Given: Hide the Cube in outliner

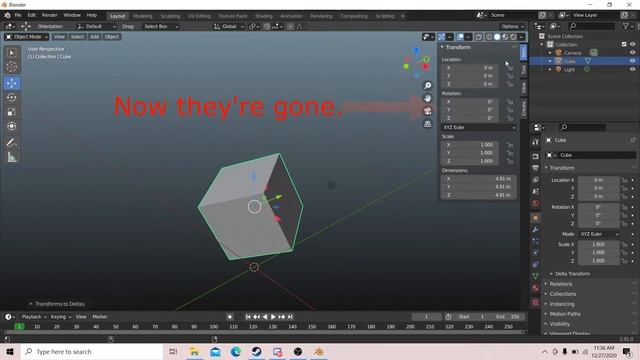Looking at the screenshot, I should [632, 61].
